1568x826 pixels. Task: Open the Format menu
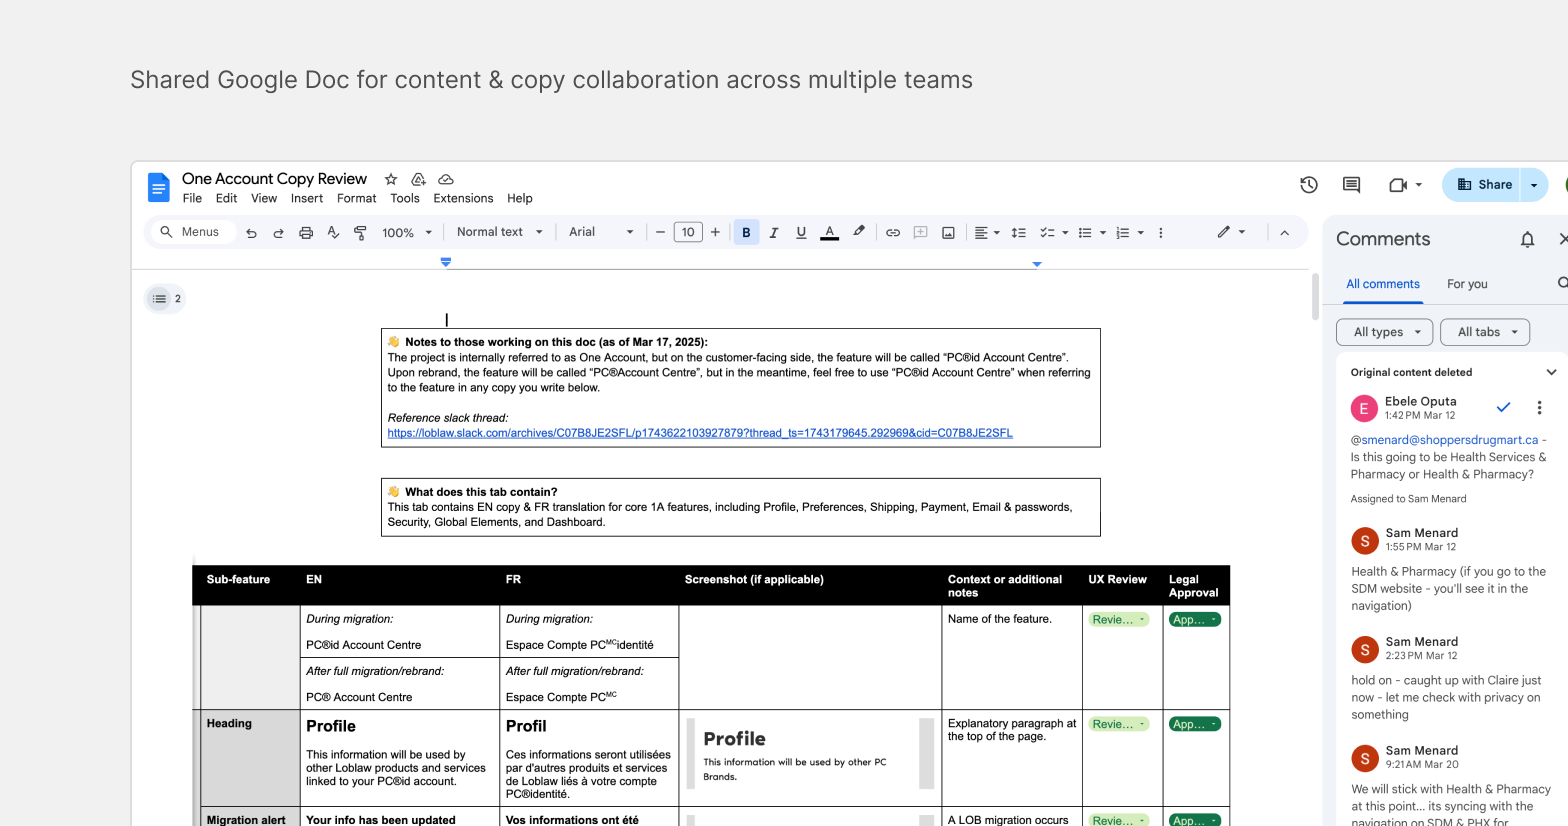pyautogui.click(x=357, y=198)
